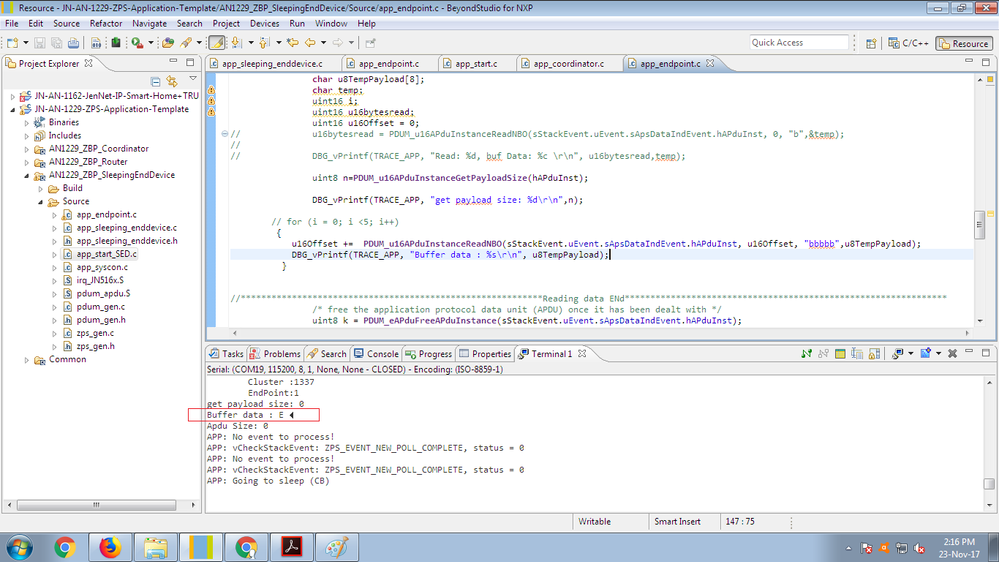Open Adobe Reader from taskbar
Viewport: 999px width, 562px height.
point(291,547)
